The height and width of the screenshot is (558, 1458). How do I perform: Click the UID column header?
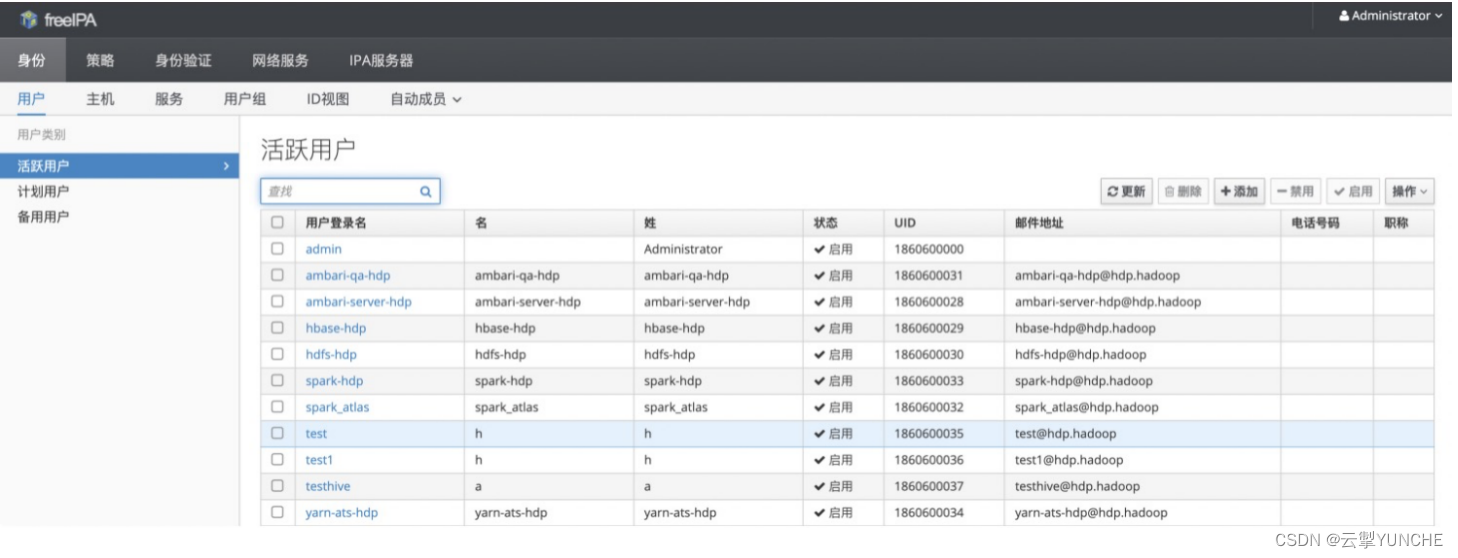(905, 223)
